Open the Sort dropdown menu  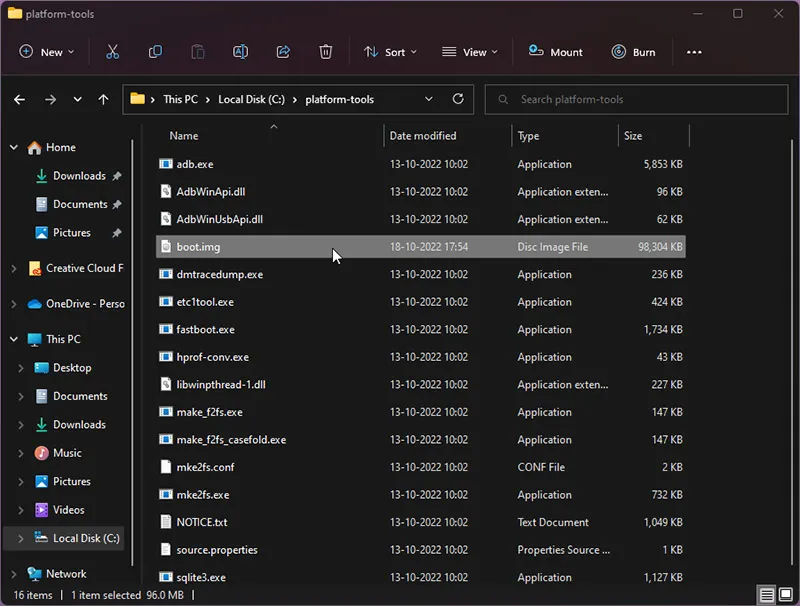[390, 52]
